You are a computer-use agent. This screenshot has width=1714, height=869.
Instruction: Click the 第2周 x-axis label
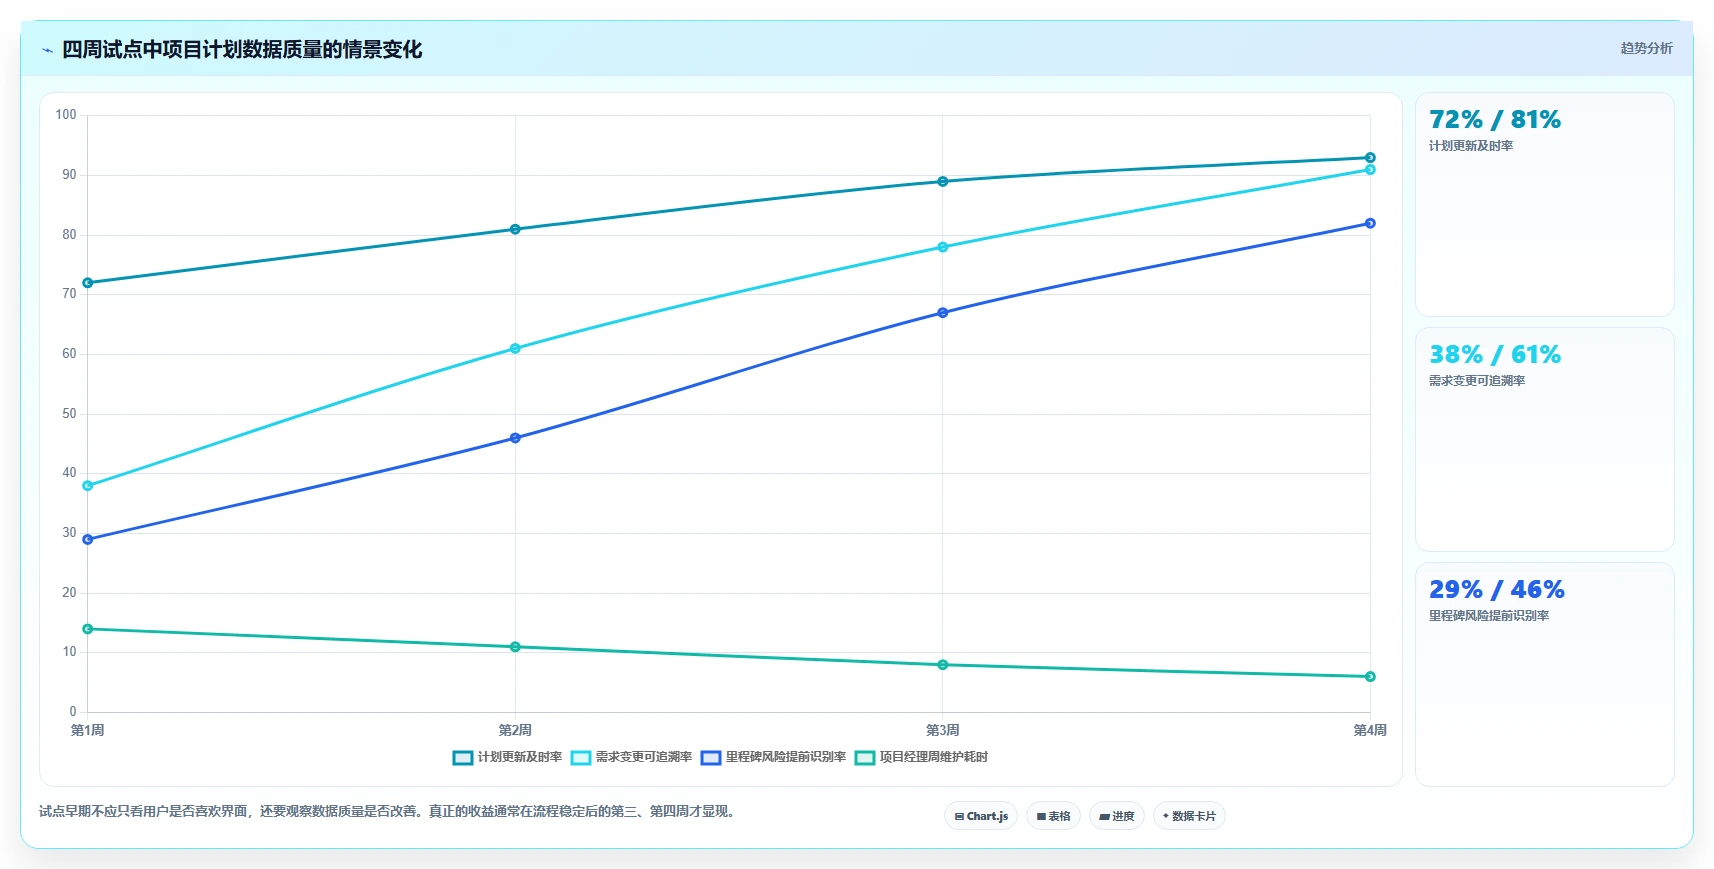515,730
